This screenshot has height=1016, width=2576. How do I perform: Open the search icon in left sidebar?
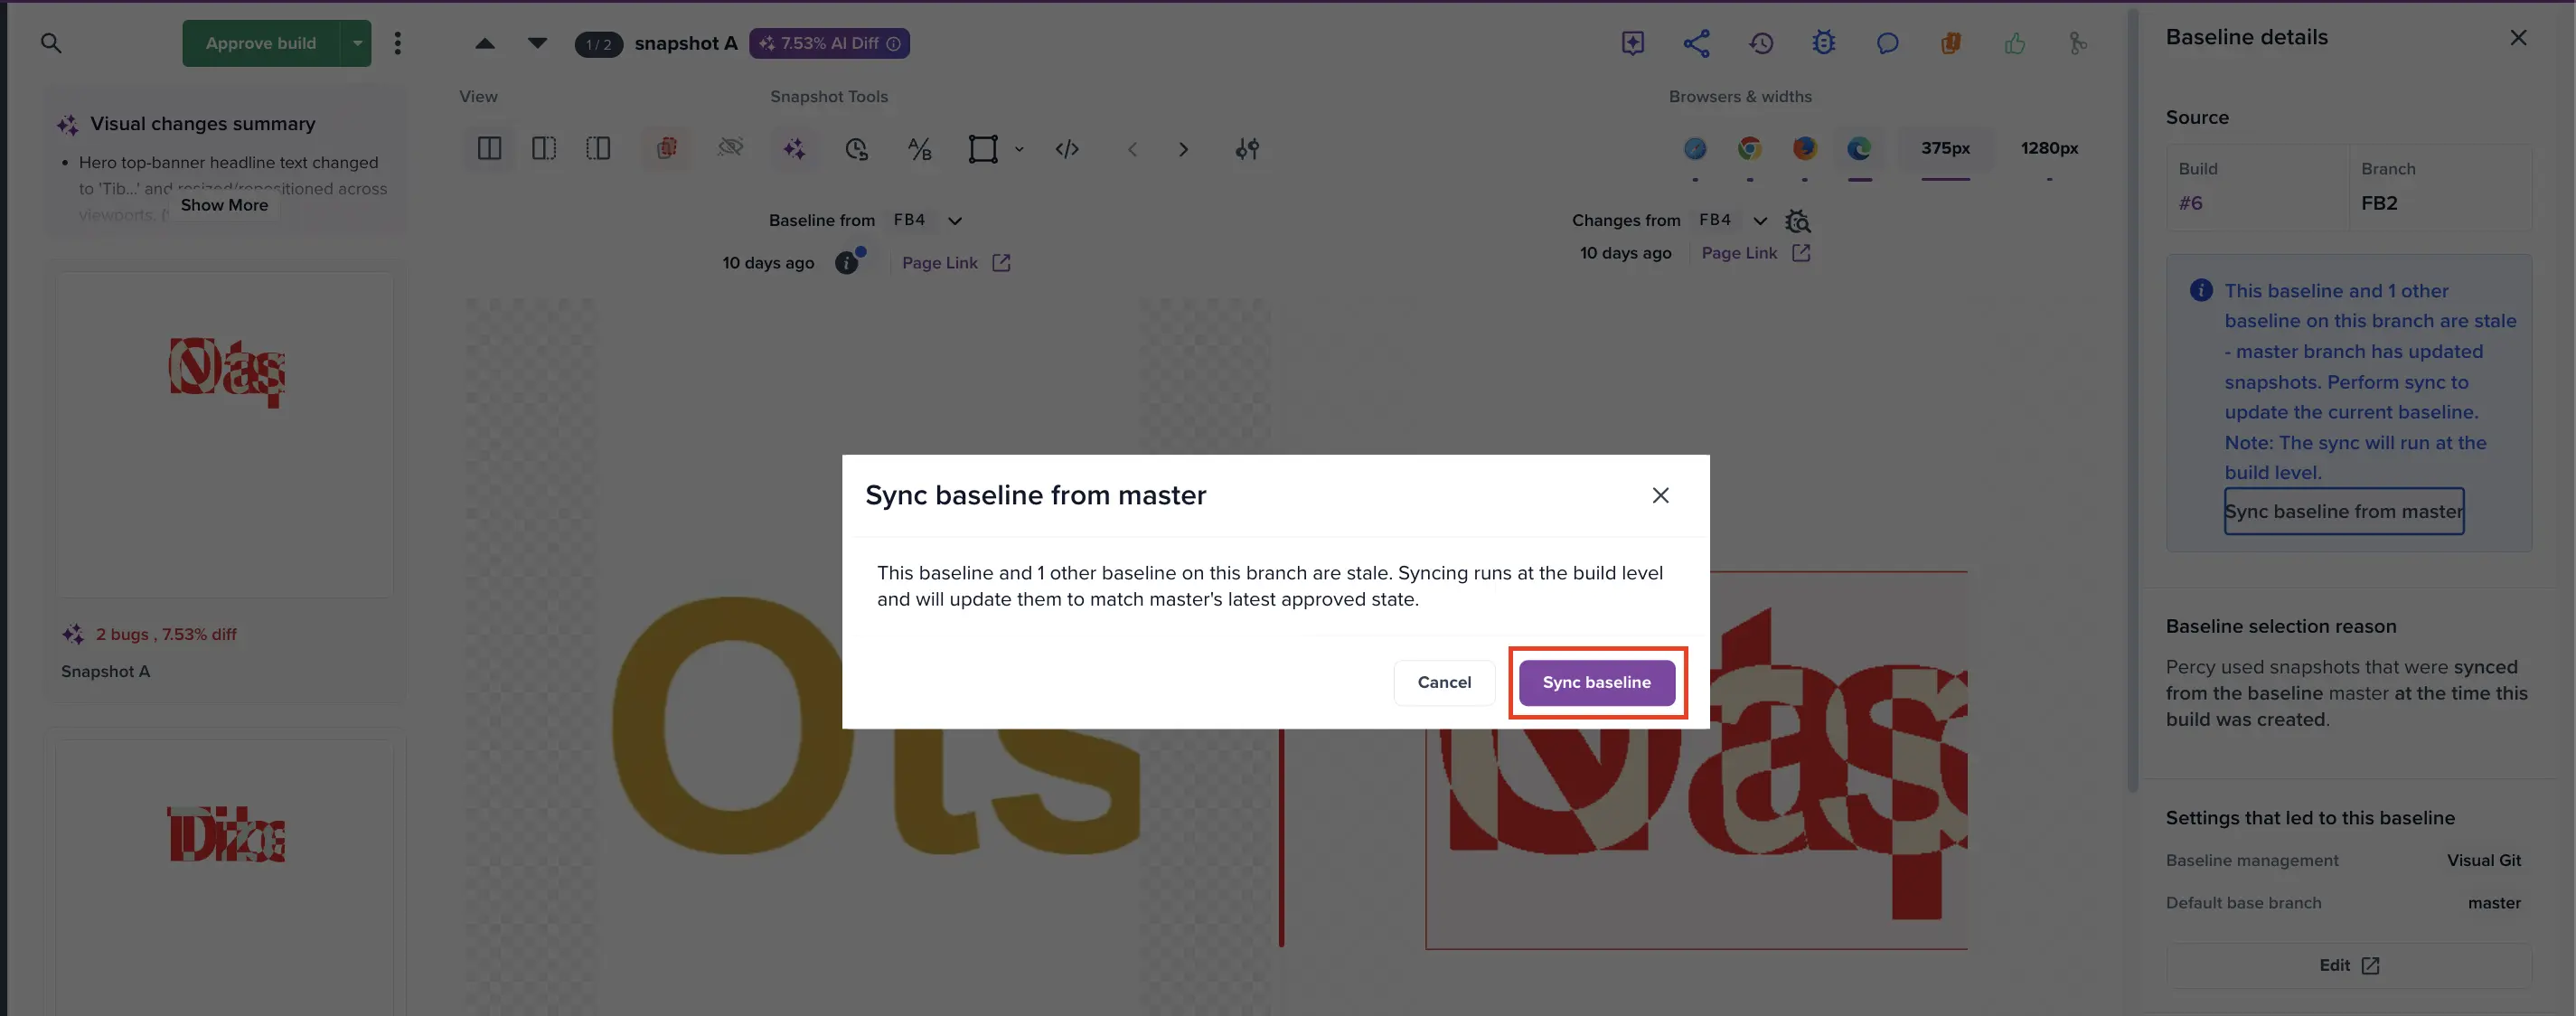tap(51, 43)
